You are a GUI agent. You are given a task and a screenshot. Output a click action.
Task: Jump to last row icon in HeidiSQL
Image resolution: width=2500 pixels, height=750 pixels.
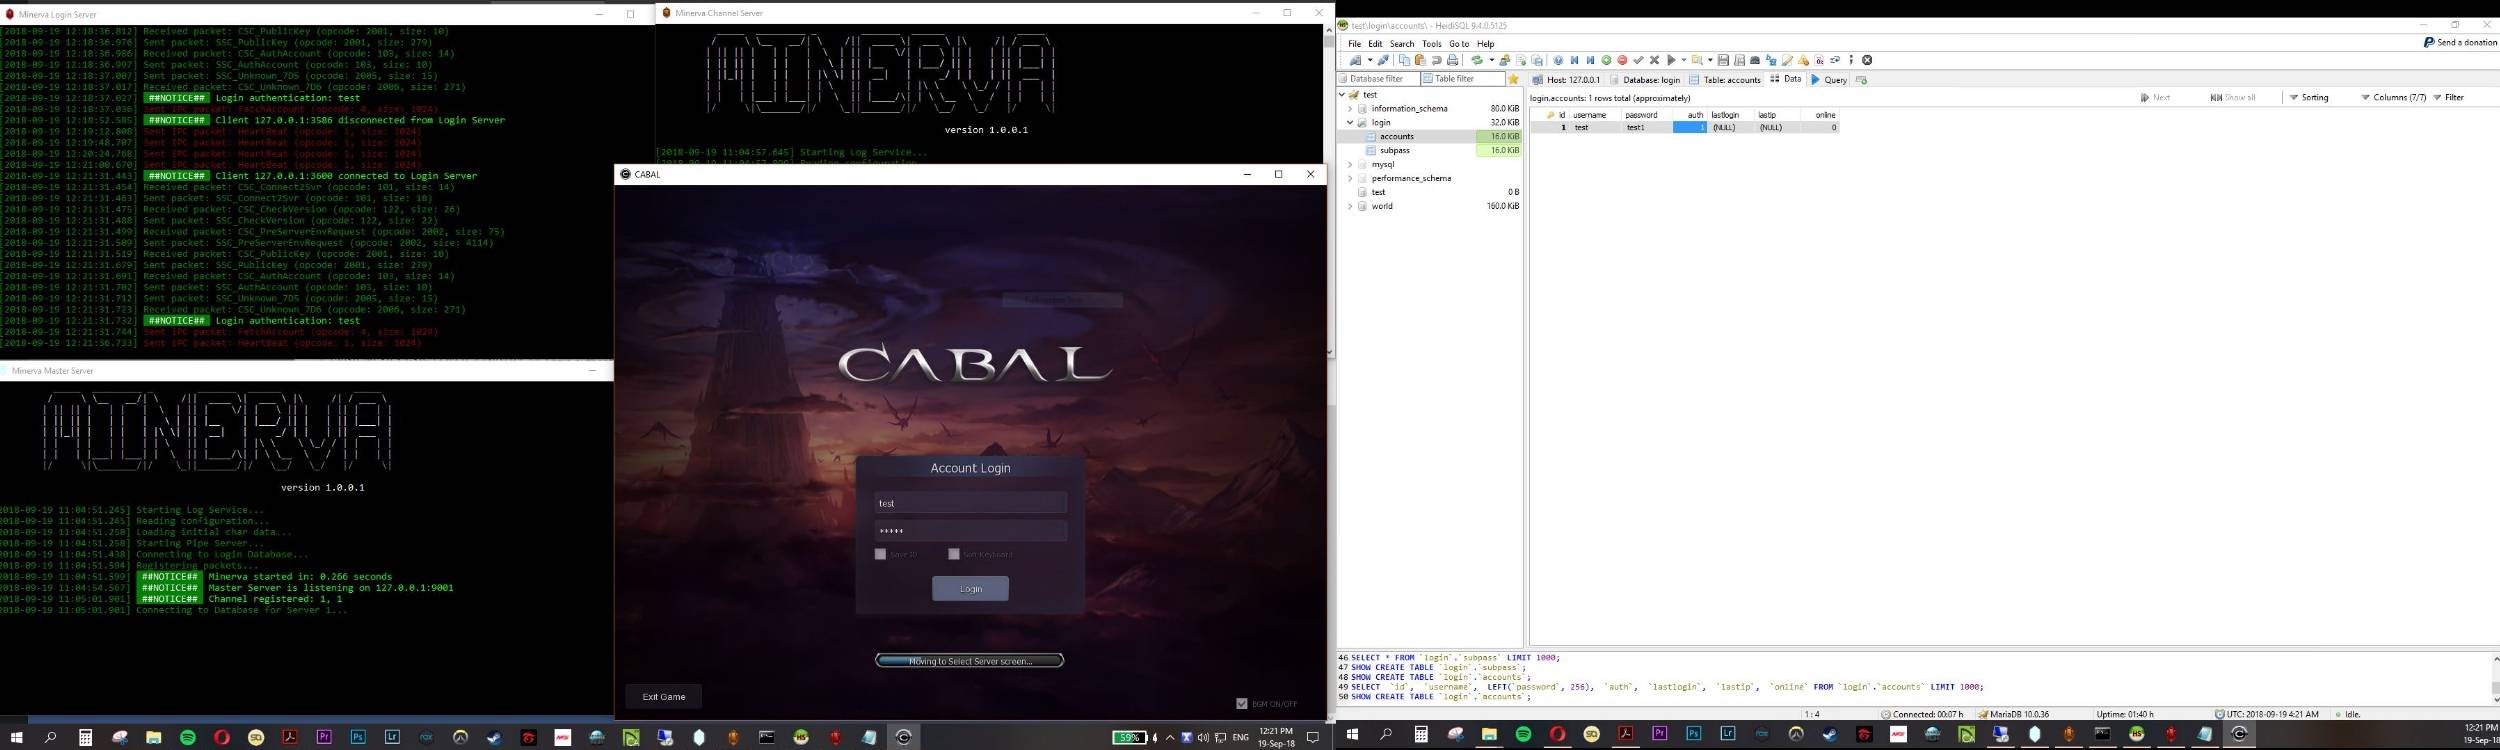coord(1590,60)
